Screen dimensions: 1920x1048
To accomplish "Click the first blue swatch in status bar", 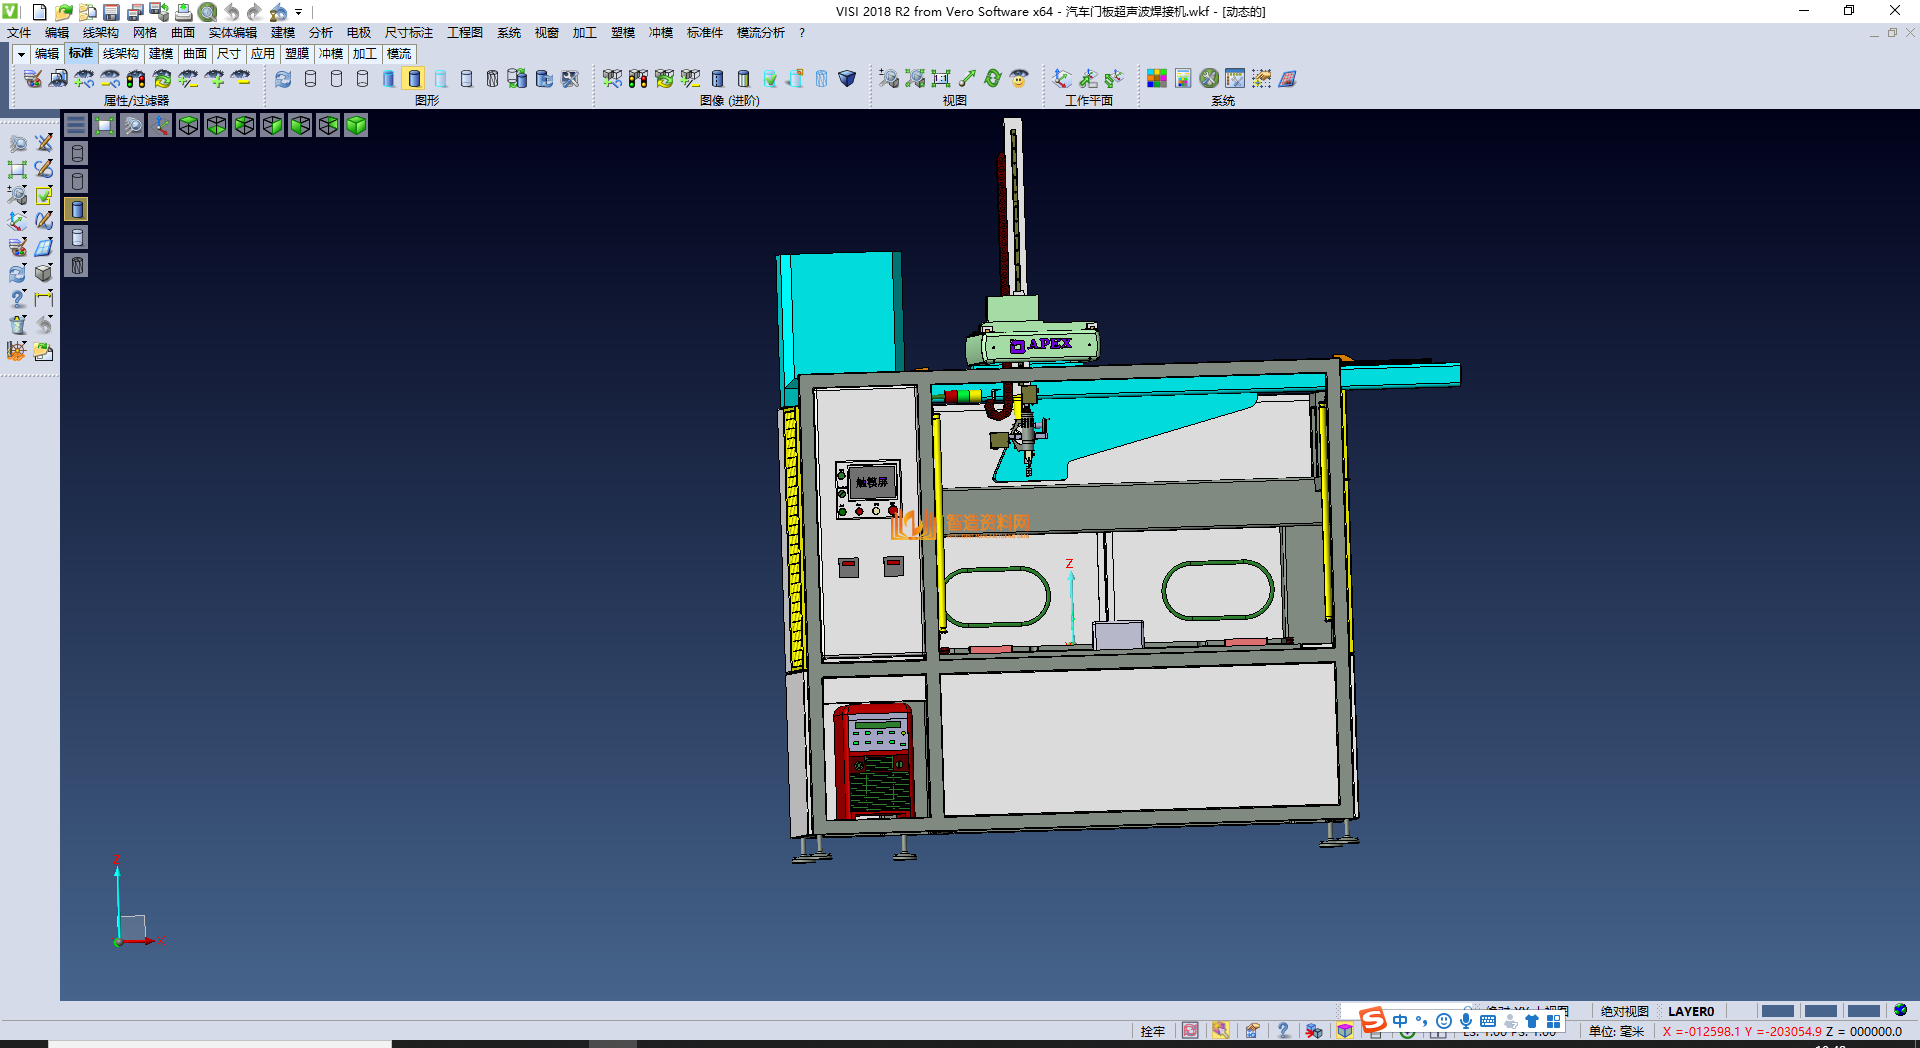I will click(x=1777, y=1011).
